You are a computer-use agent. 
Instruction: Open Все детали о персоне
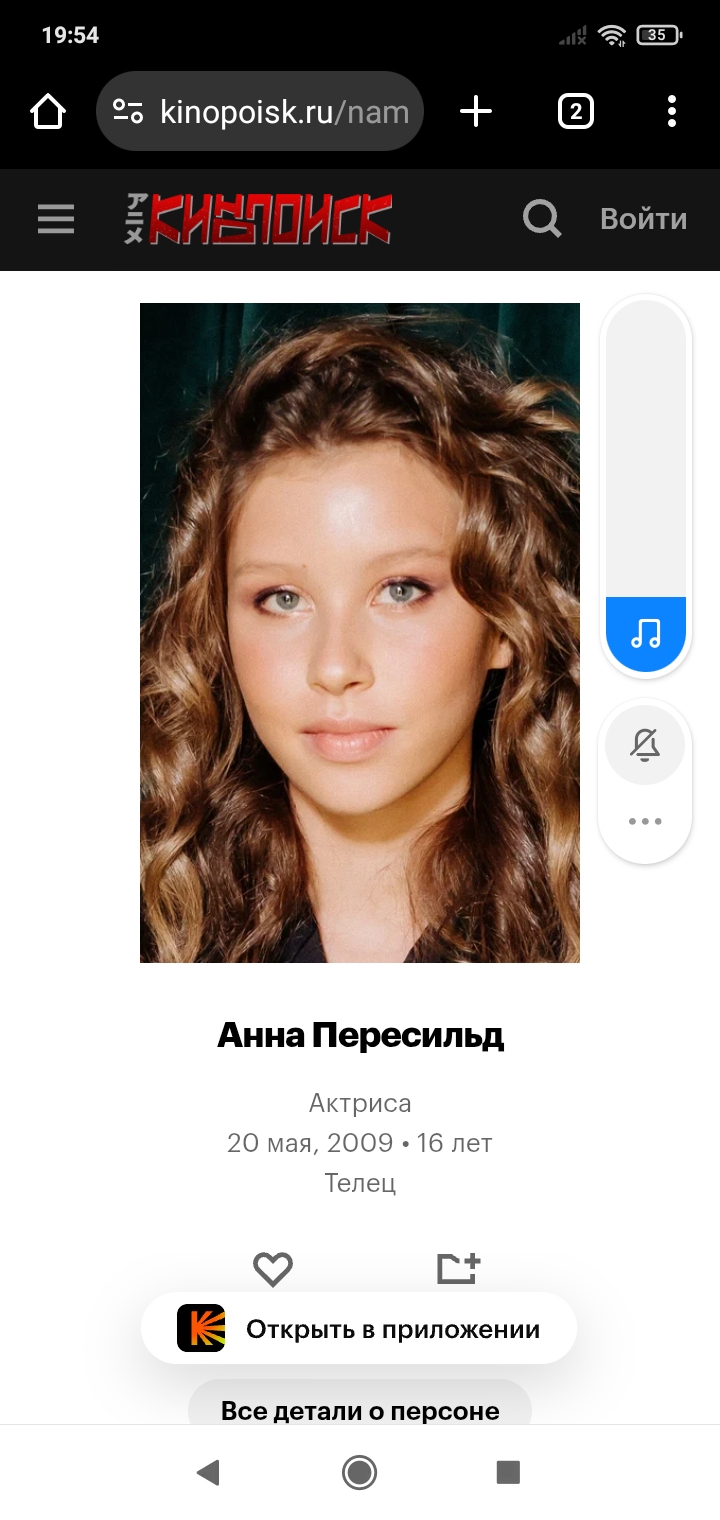point(360,1411)
